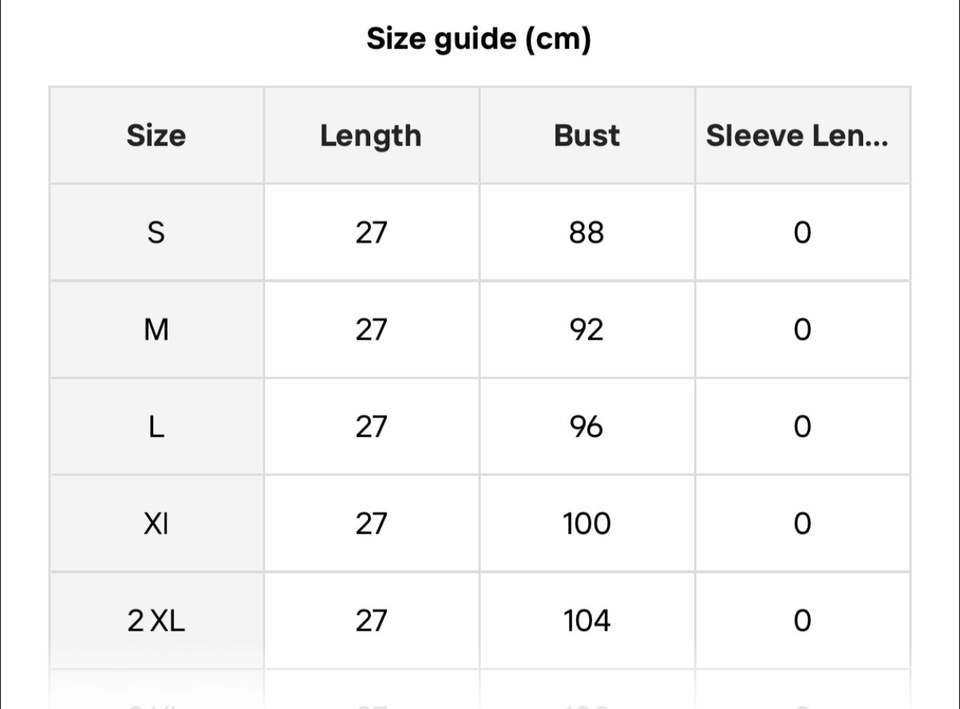Viewport: 960px width, 709px height.
Task: Click bust value 100 for size XI
Action: coord(587,523)
